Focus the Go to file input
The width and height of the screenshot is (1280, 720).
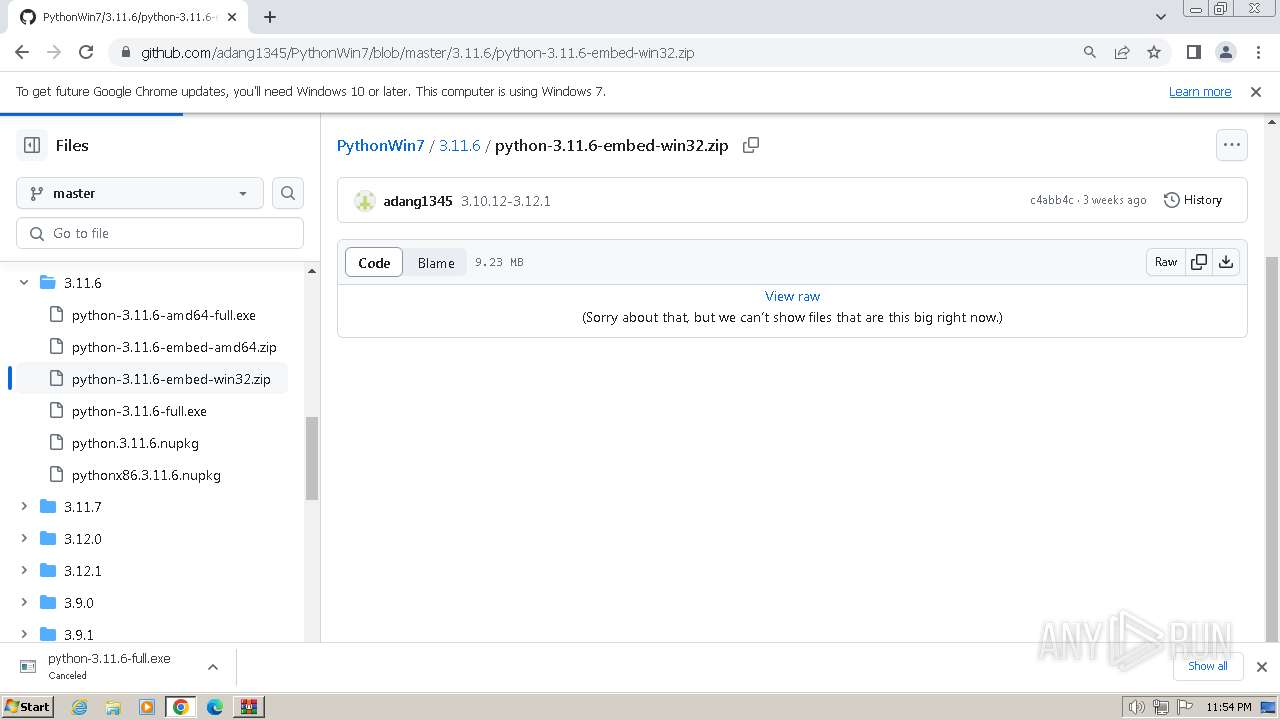tap(160, 233)
